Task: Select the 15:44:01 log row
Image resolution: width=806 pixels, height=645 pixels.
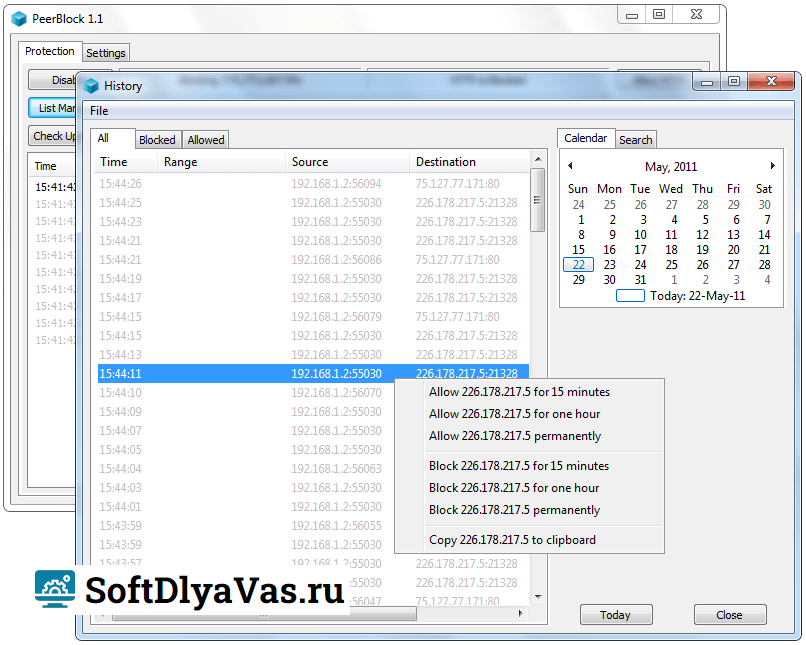Action: (x=246, y=507)
